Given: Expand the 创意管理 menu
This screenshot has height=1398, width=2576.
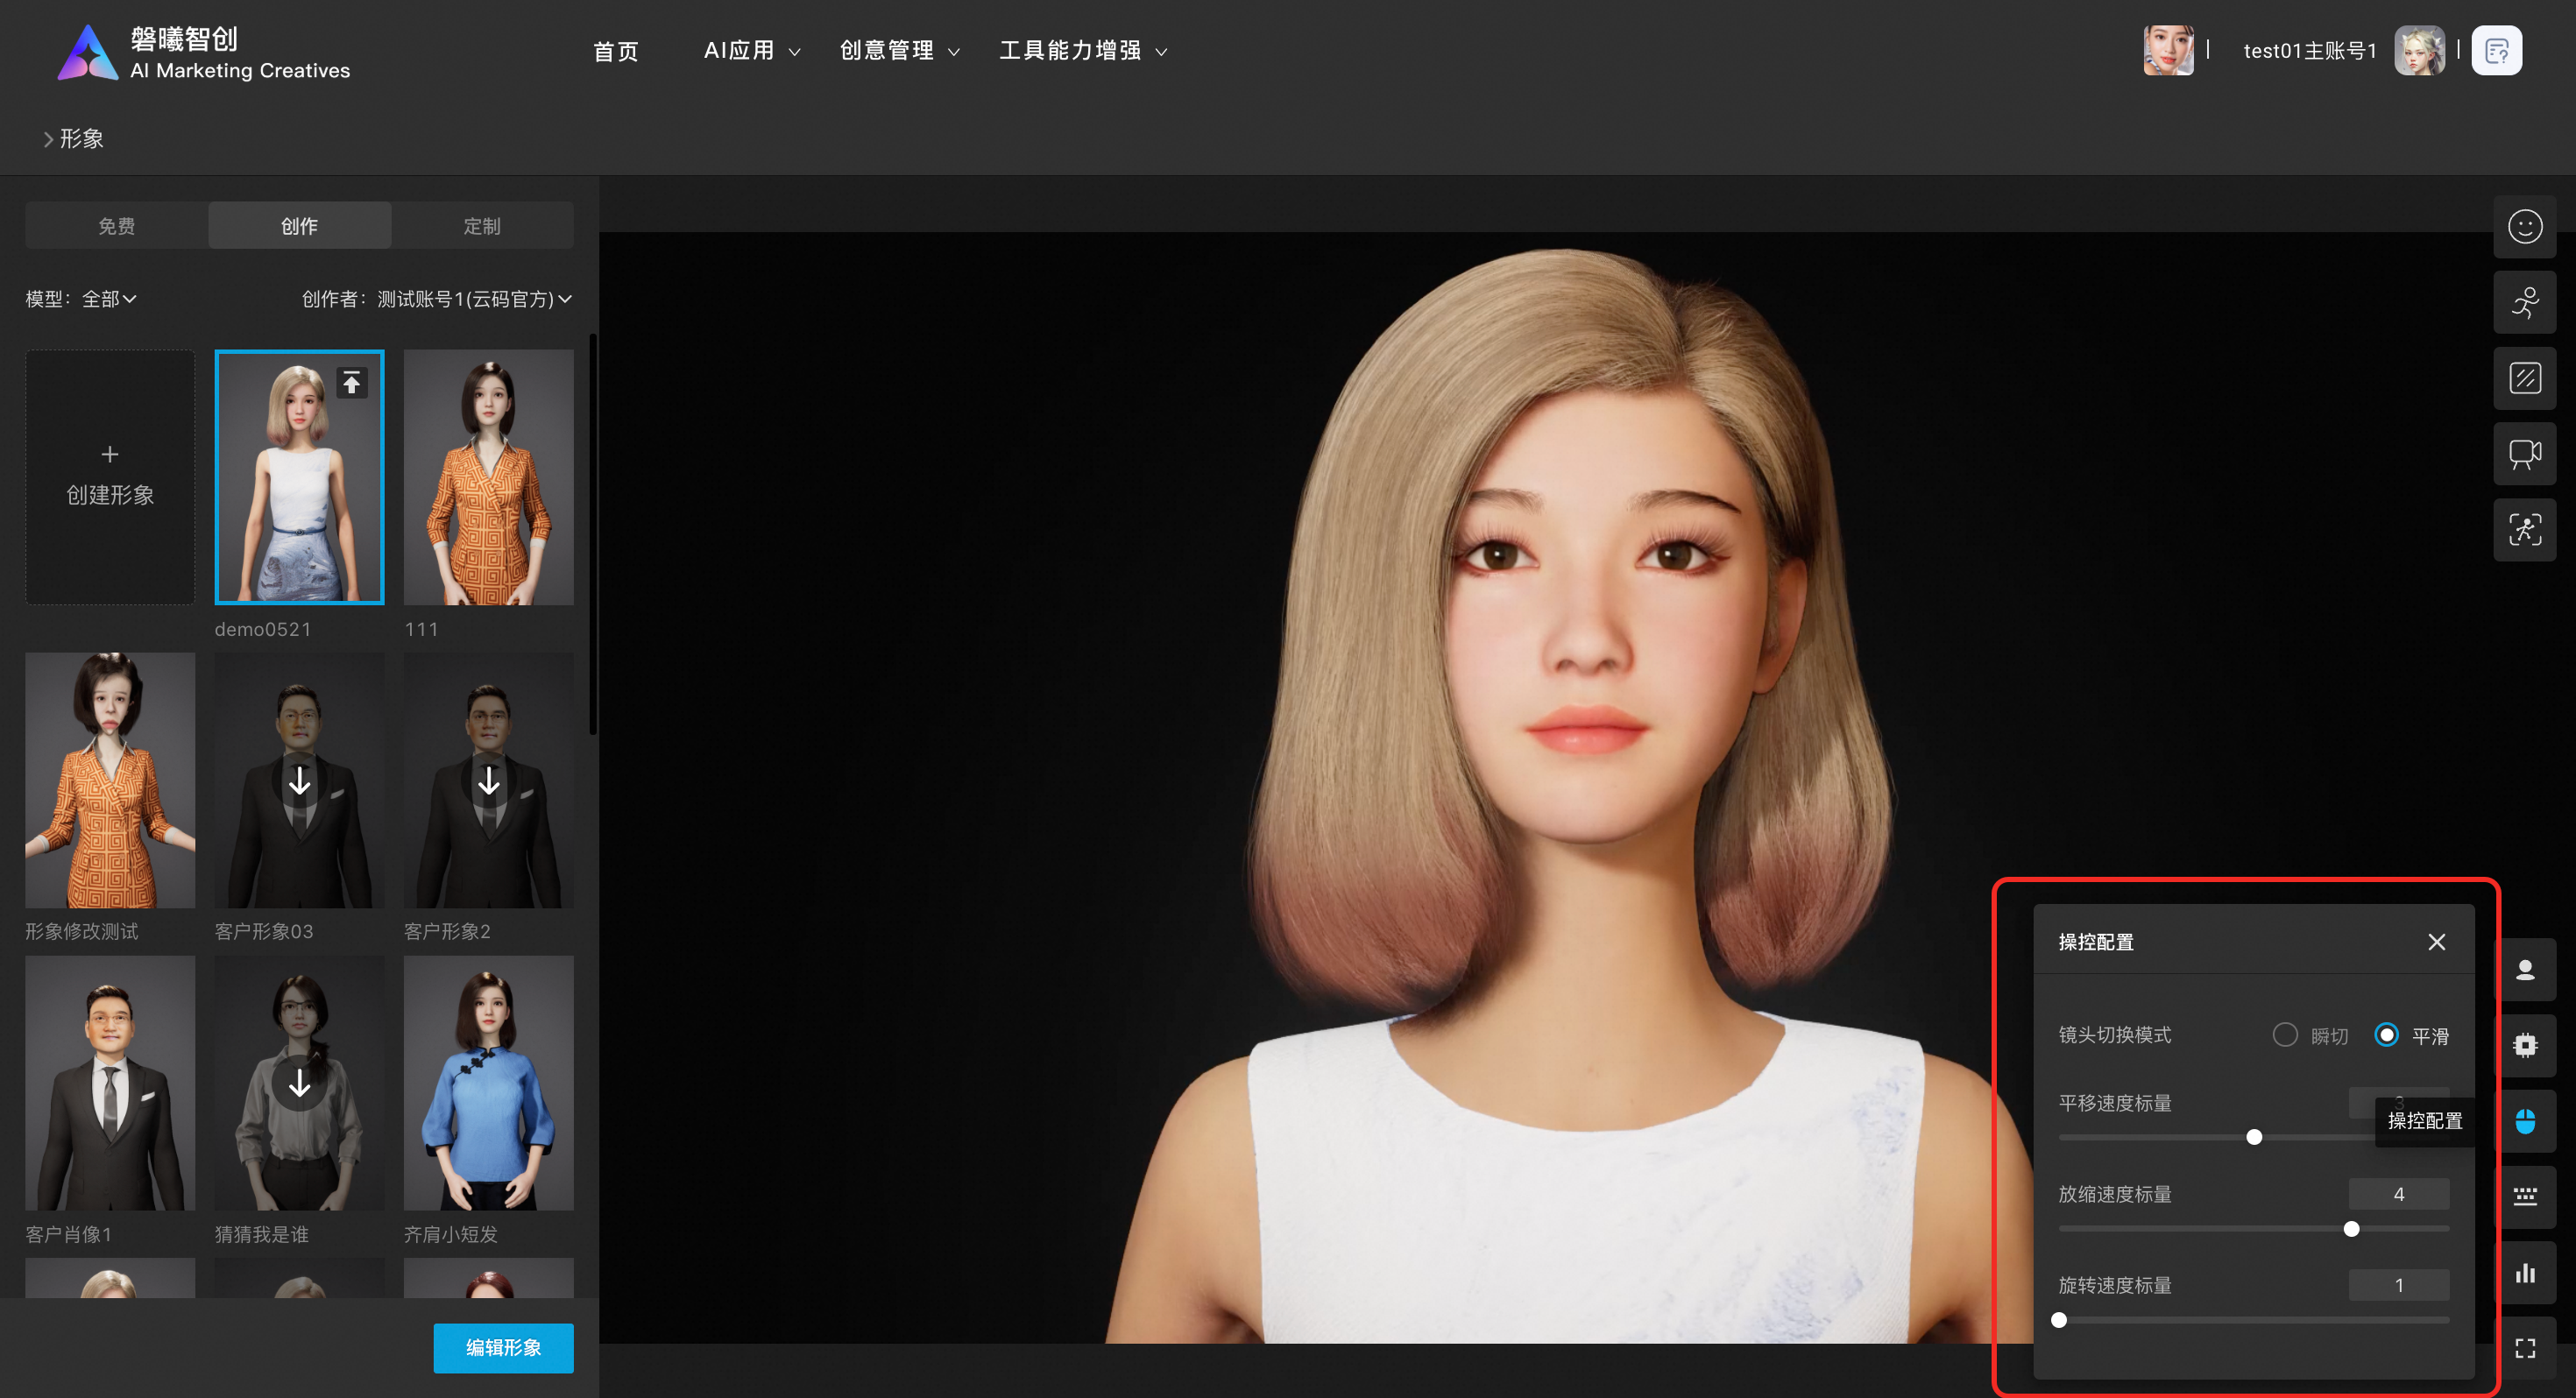Looking at the screenshot, I should [899, 51].
